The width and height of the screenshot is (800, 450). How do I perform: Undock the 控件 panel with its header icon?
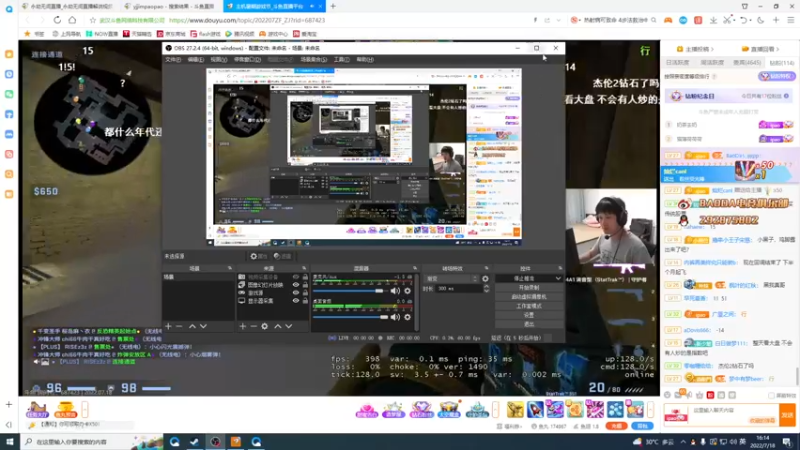pyautogui.click(x=560, y=268)
